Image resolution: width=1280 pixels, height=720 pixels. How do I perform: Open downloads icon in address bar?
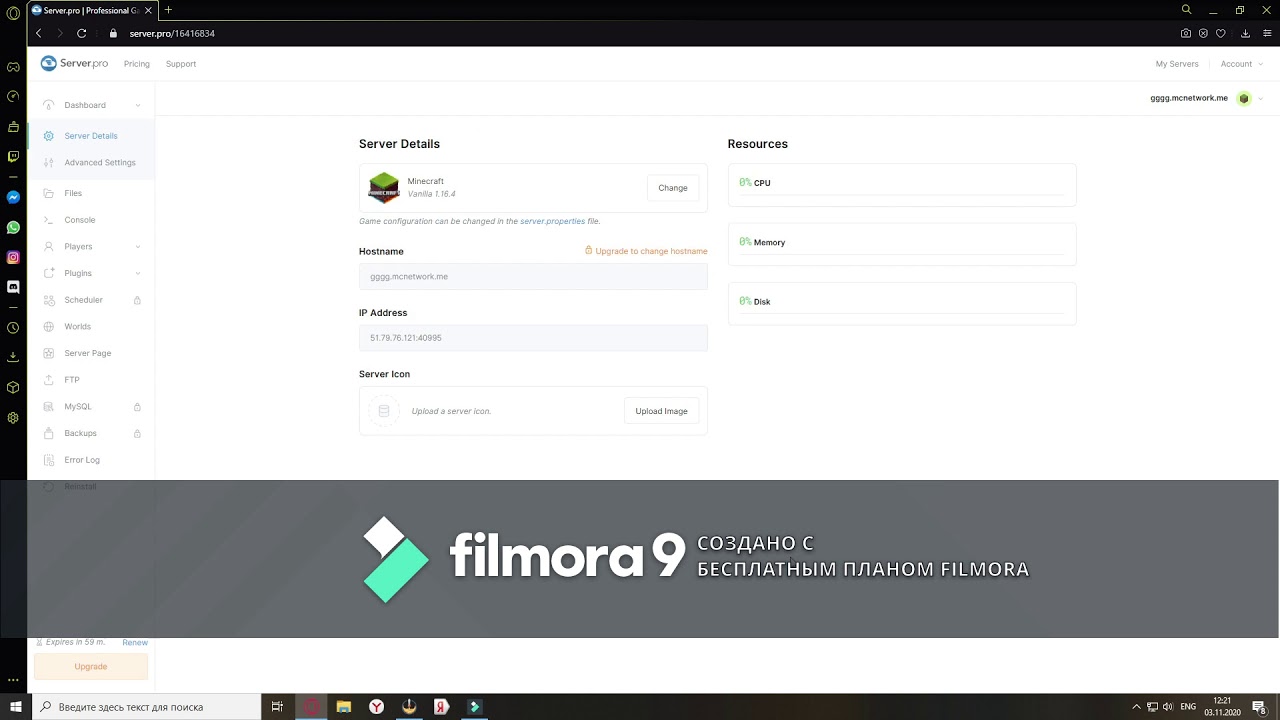1245,33
